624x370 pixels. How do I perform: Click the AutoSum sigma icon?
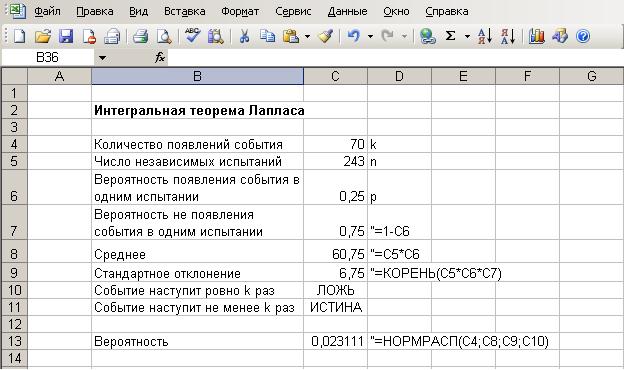450,36
